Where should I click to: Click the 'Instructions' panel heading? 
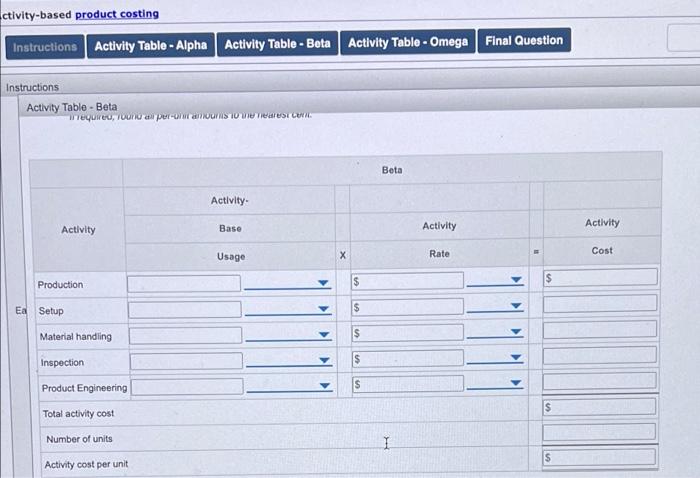click(32, 87)
